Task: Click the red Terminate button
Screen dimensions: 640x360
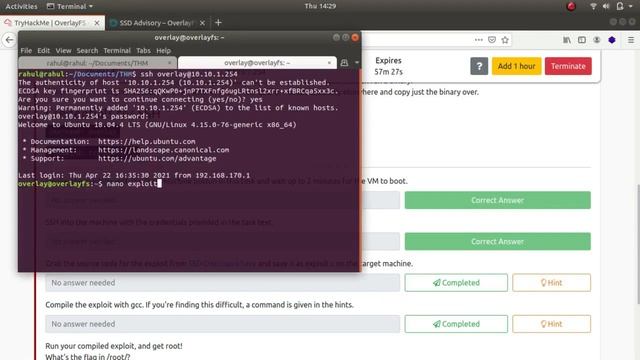Action: (x=568, y=66)
